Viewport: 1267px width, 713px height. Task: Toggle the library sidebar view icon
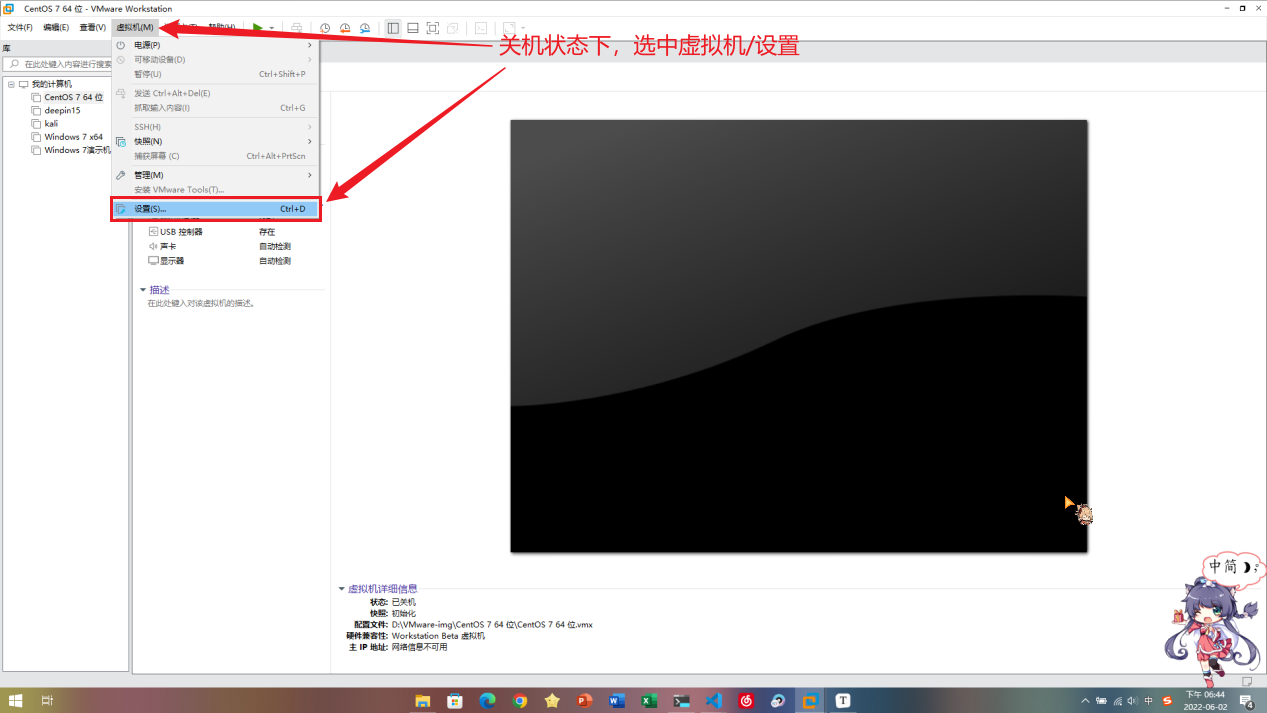pyautogui.click(x=393, y=28)
